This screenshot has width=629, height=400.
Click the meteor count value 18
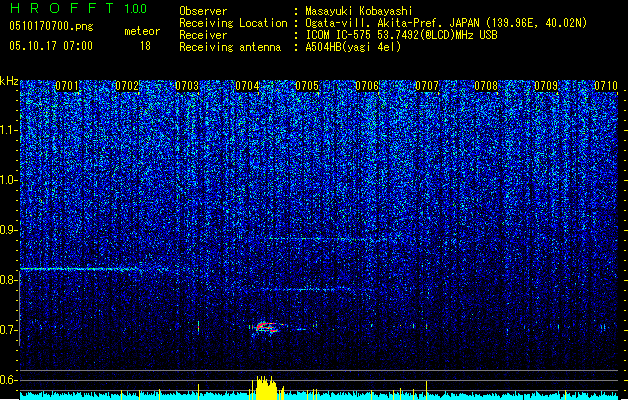[x=145, y=46]
